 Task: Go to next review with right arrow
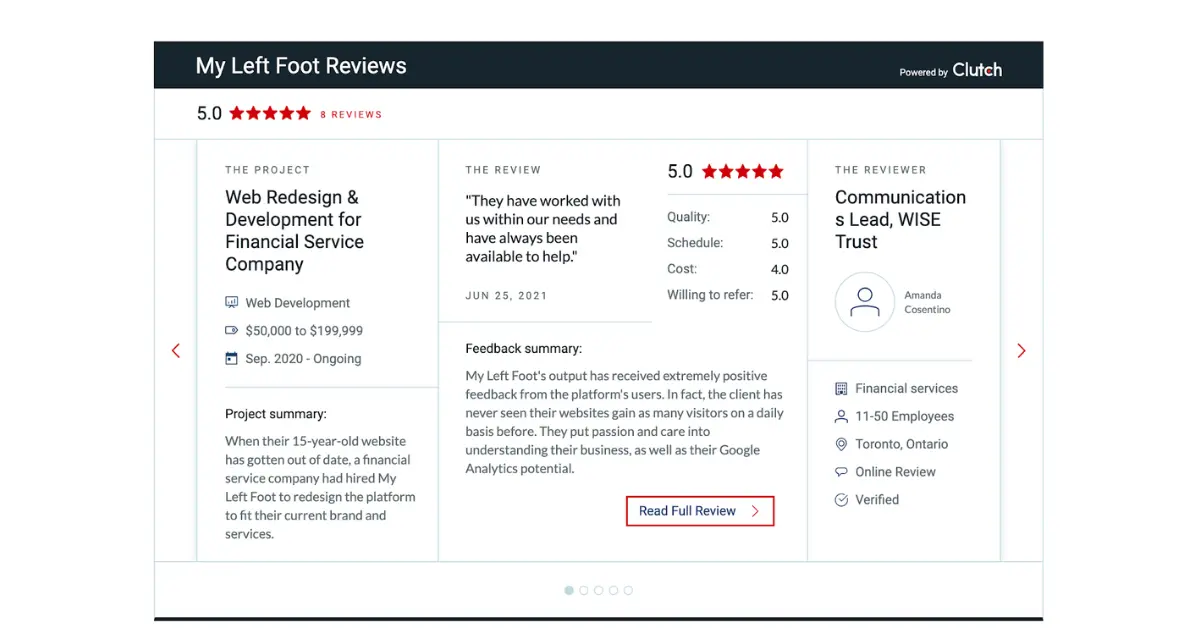1021,351
